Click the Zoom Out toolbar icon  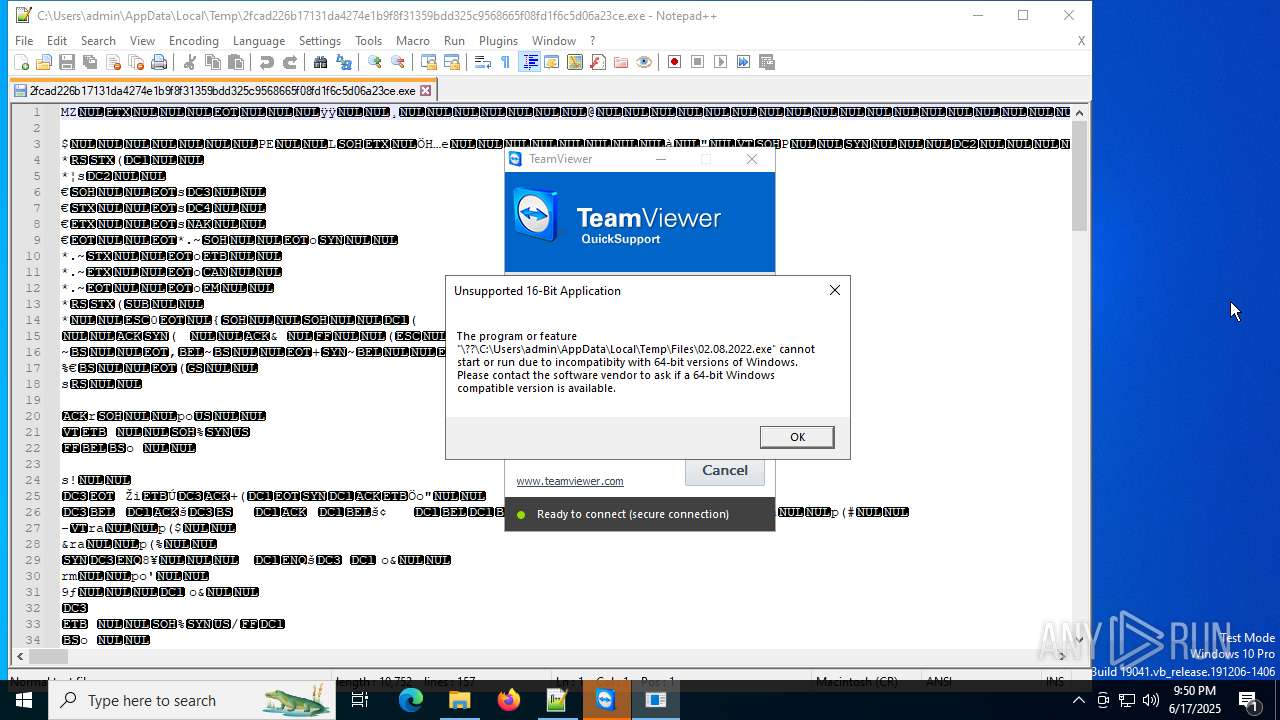point(398,62)
